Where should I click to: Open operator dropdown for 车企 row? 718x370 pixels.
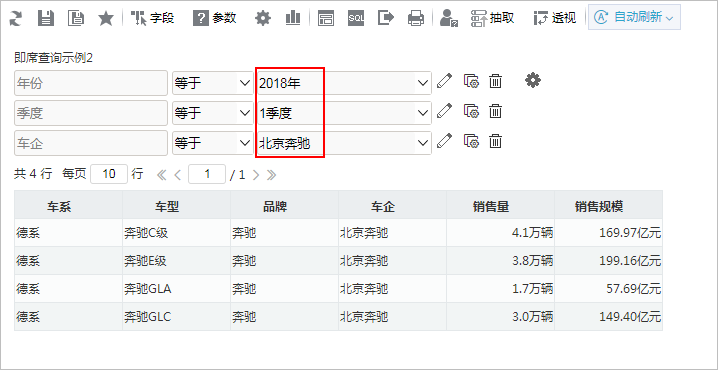coord(212,143)
